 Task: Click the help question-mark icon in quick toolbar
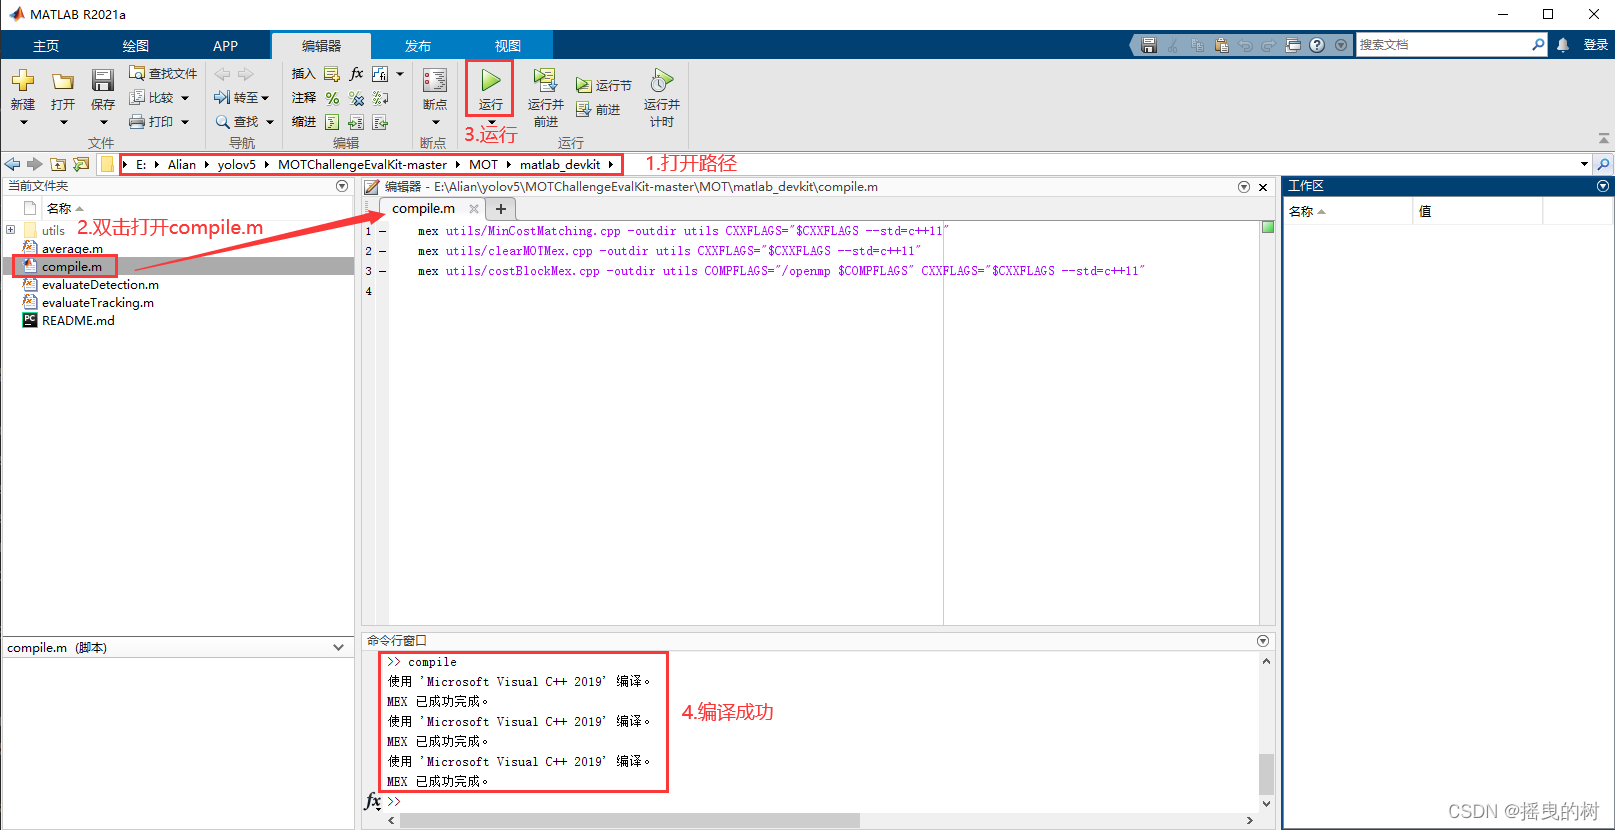1317,45
